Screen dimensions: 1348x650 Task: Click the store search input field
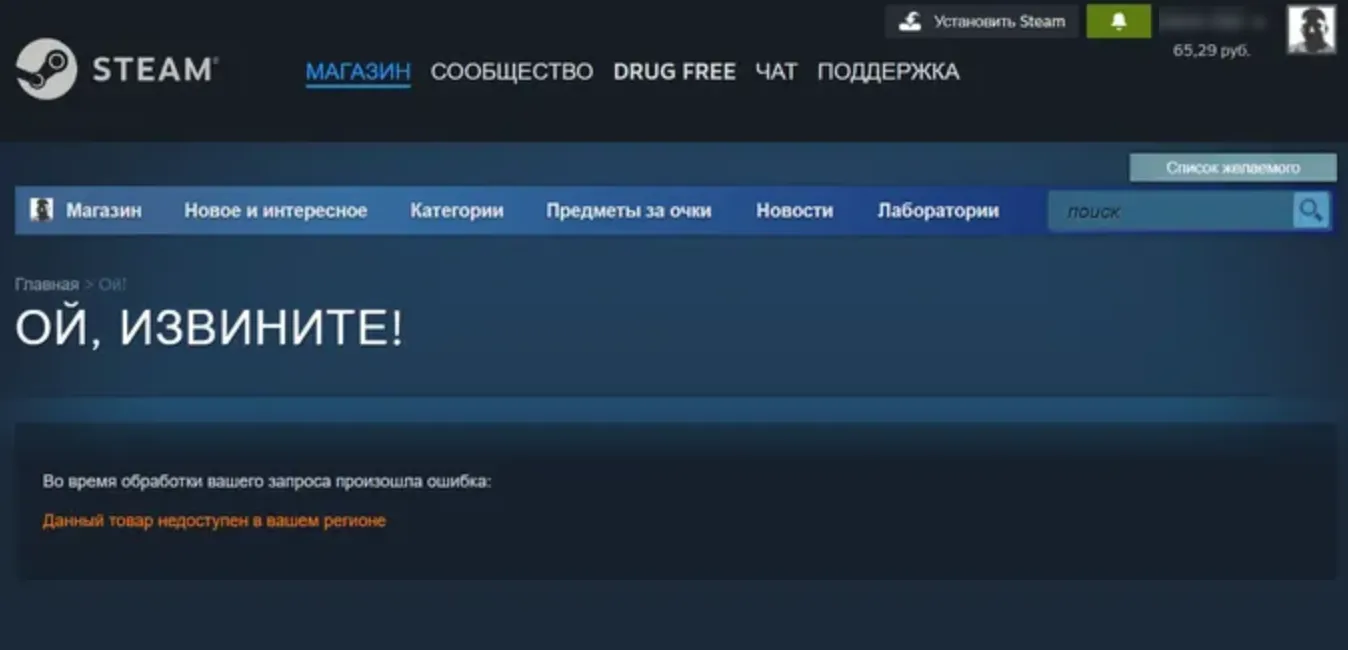(1171, 211)
